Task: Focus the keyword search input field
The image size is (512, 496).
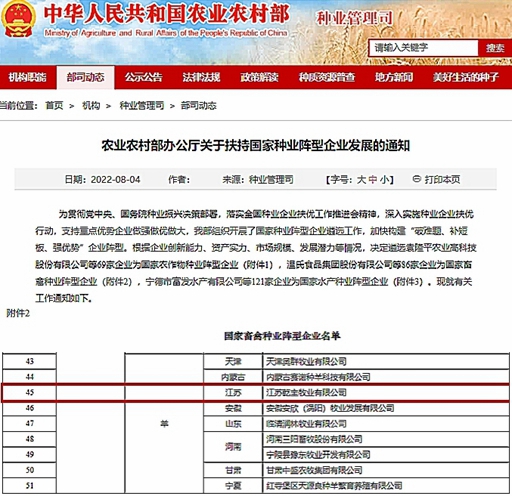Action: pyautogui.click(x=423, y=48)
